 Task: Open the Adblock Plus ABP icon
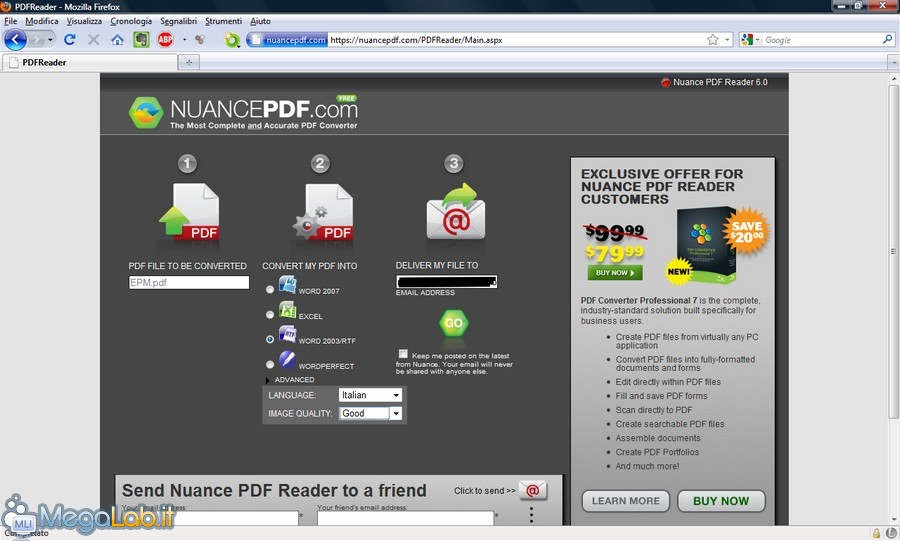pyautogui.click(x=165, y=40)
